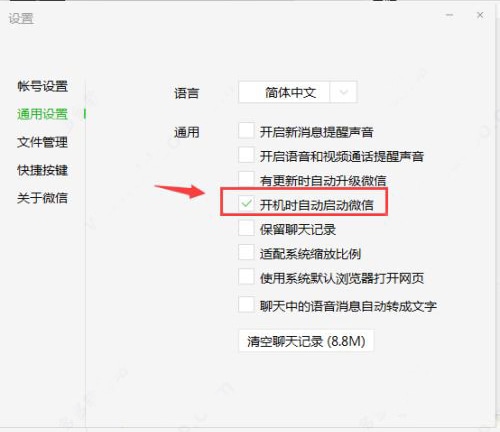Go to 关于微信 section
This screenshot has width=500, height=432.
pos(43,198)
